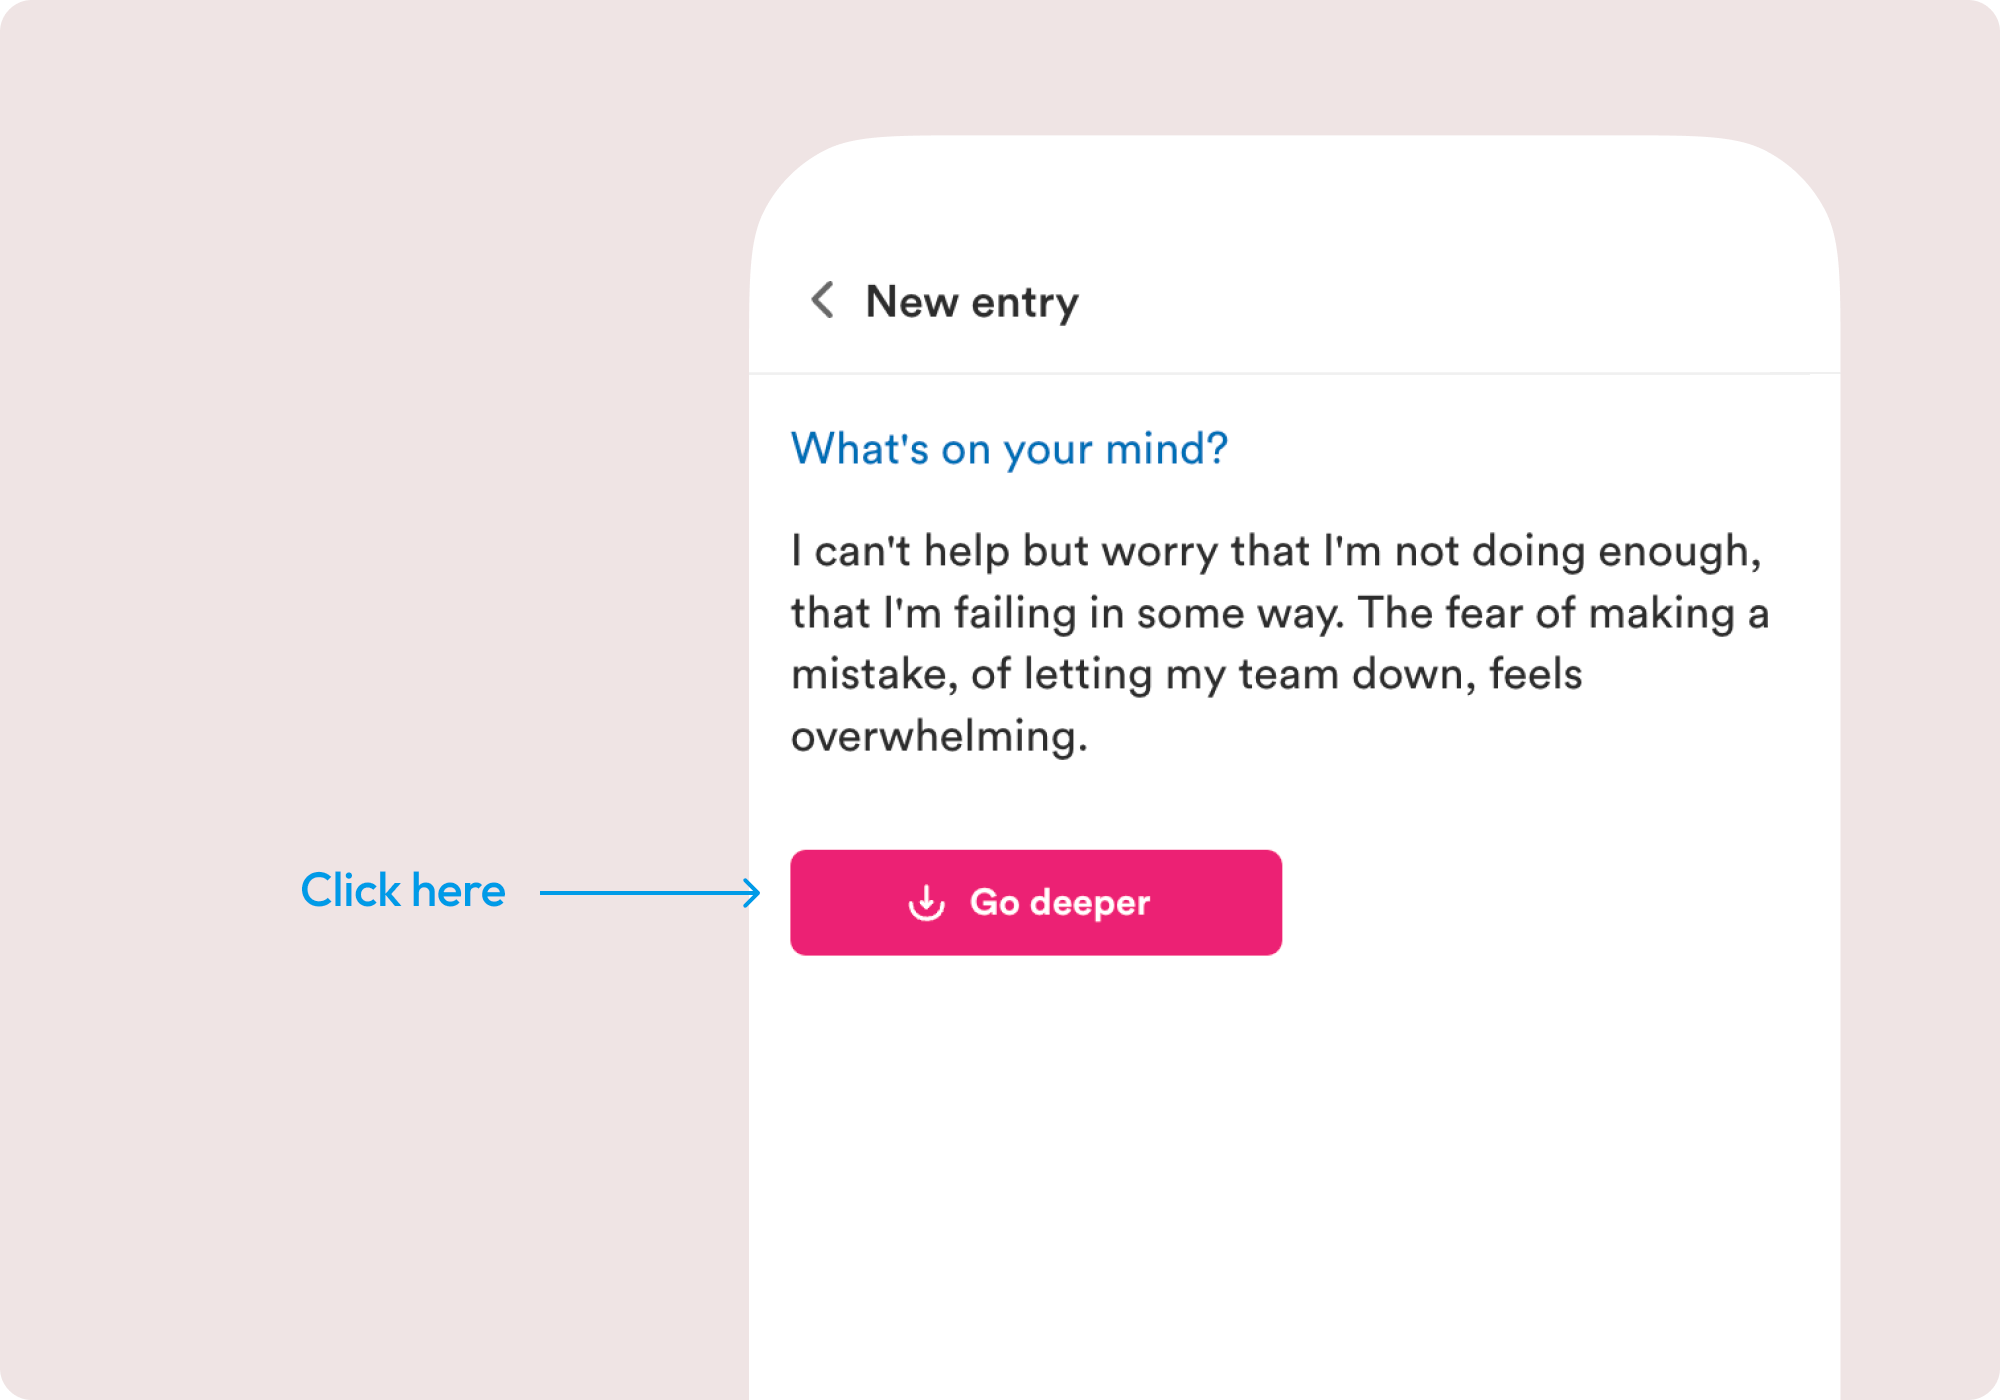
Task: Tap the Go deeper button
Action: click(x=1036, y=902)
